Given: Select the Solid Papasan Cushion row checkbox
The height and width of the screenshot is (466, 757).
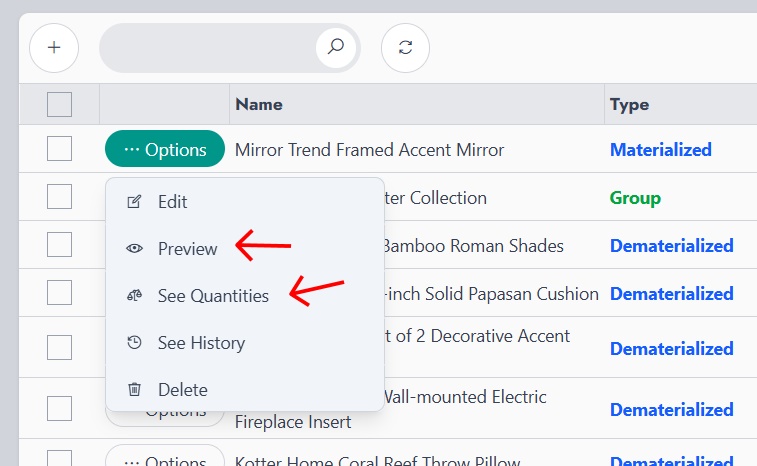Looking at the screenshot, I should click(59, 293).
